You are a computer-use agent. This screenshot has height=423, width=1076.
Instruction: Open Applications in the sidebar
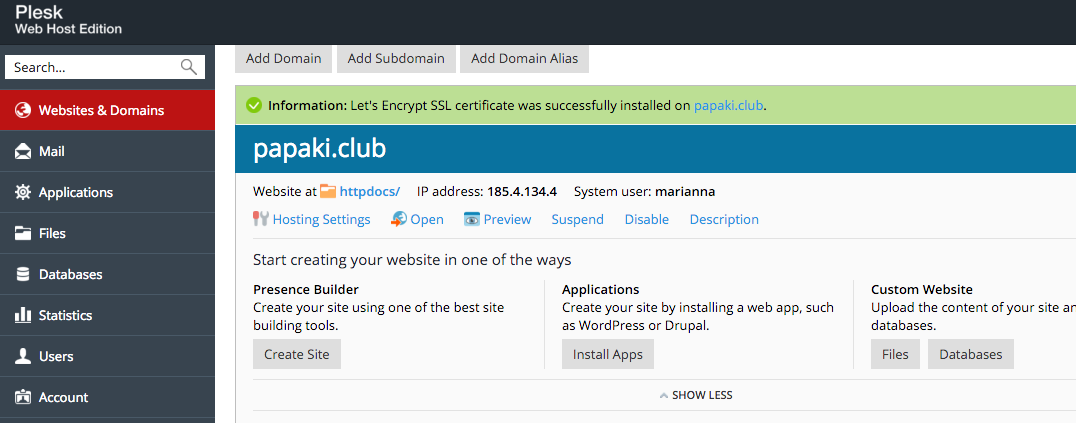coord(107,192)
